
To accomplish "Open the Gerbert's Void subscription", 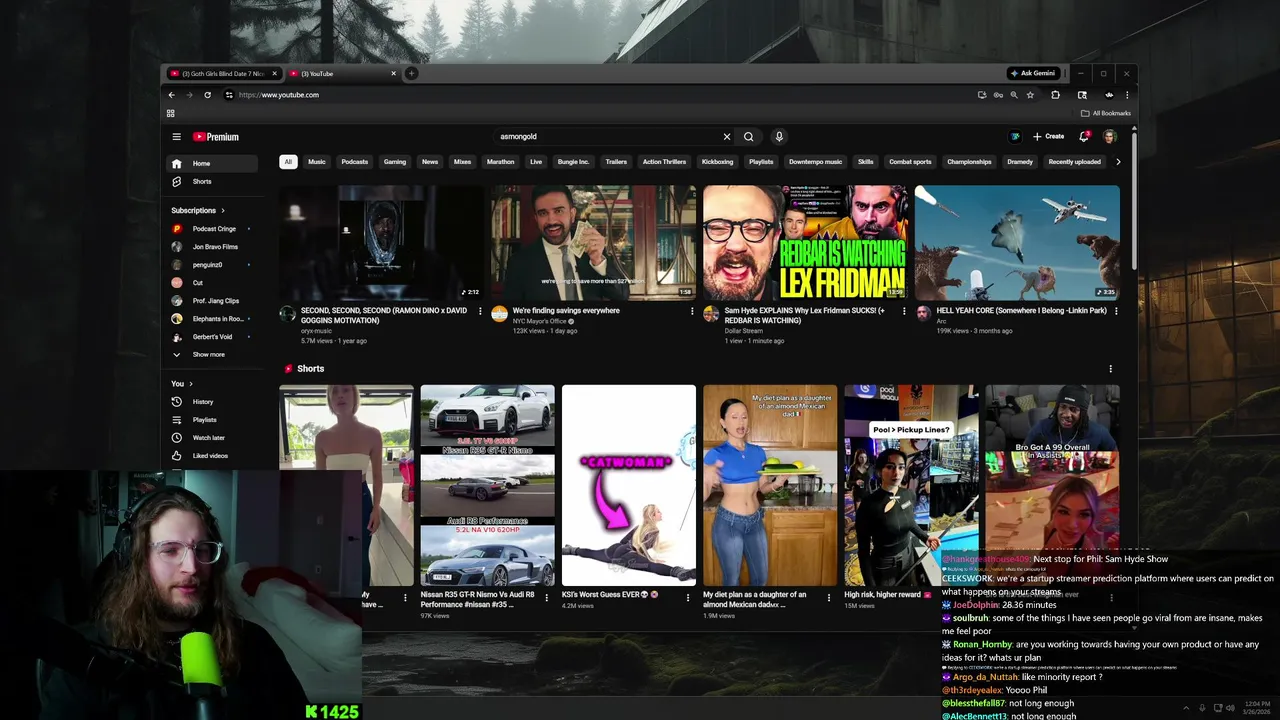I will [x=212, y=337].
